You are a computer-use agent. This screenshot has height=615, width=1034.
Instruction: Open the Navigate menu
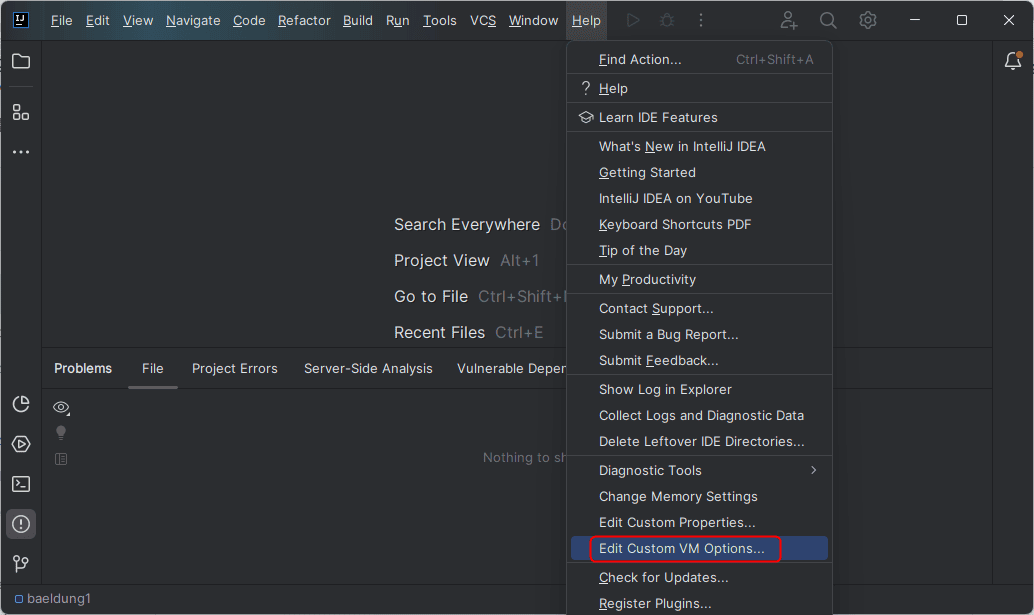(x=193, y=20)
